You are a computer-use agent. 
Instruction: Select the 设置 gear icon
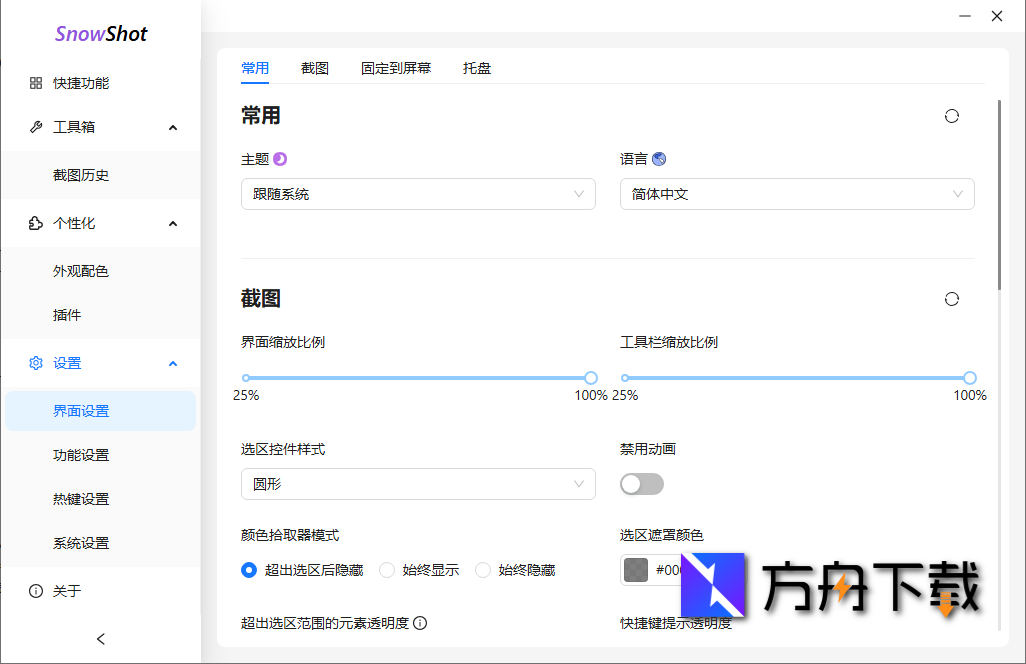click(x=36, y=363)
